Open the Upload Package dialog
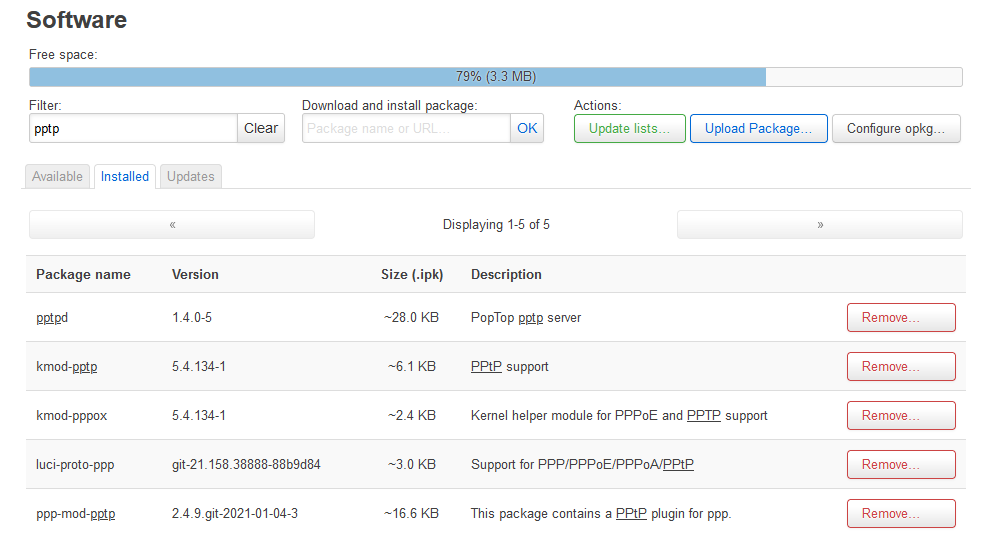 pyautogui.click(x=759, y=128)
